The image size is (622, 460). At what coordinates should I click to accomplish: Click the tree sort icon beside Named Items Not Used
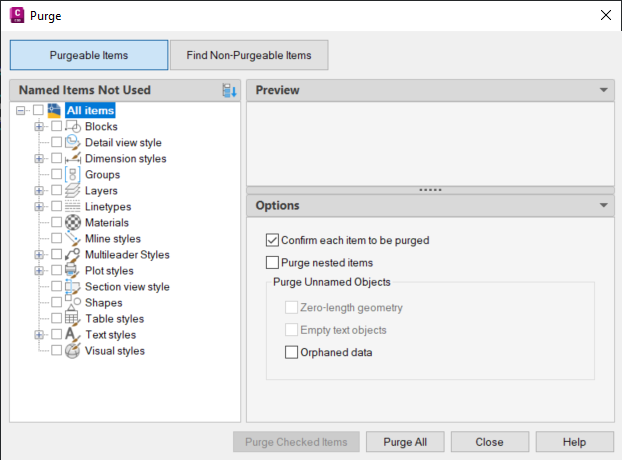tap(229, 90)
